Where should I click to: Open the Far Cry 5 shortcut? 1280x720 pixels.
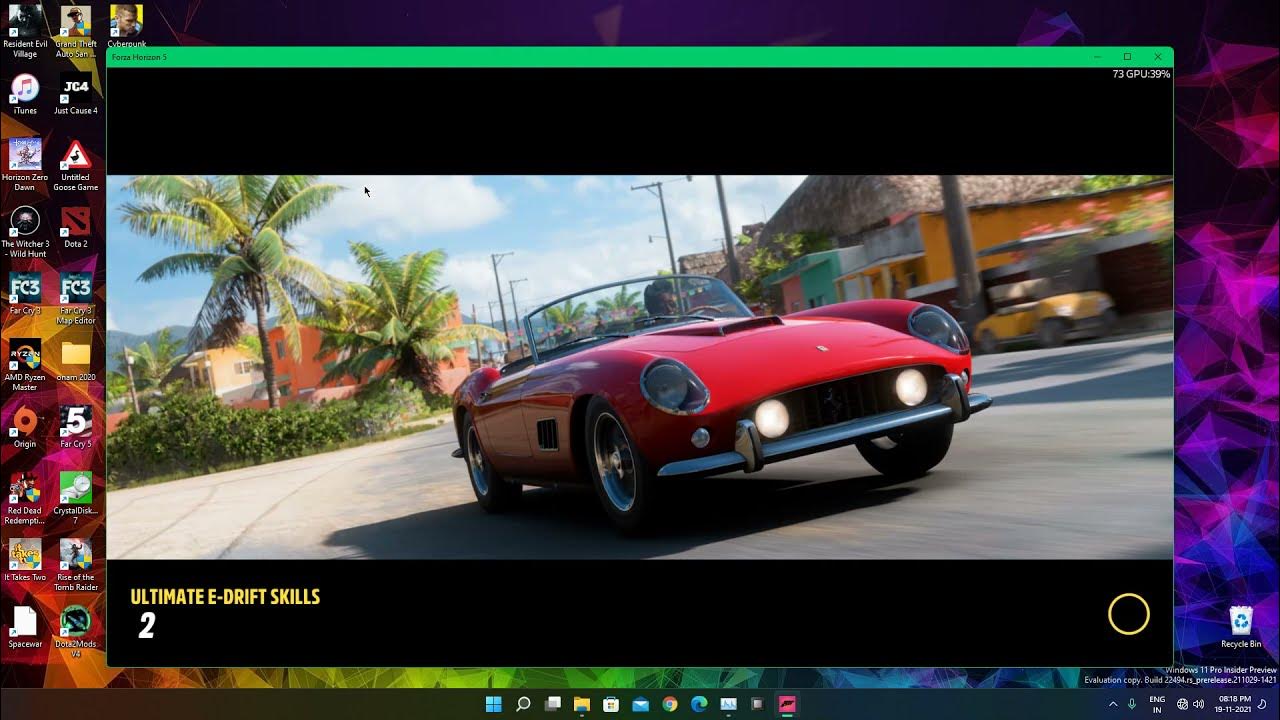(x=76, y=427)
